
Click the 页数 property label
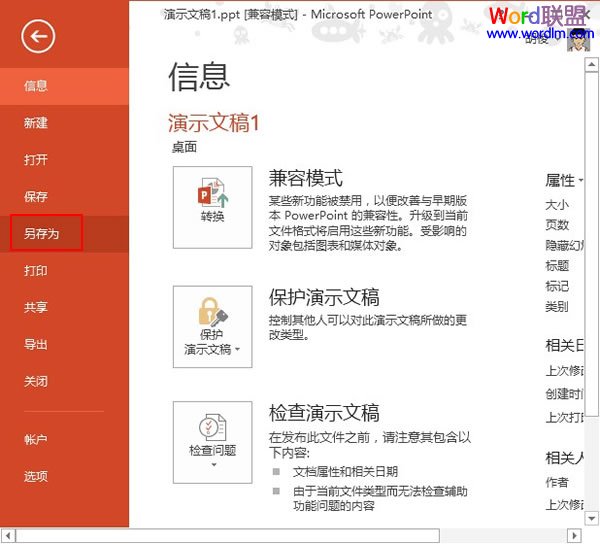click(557, 225)
